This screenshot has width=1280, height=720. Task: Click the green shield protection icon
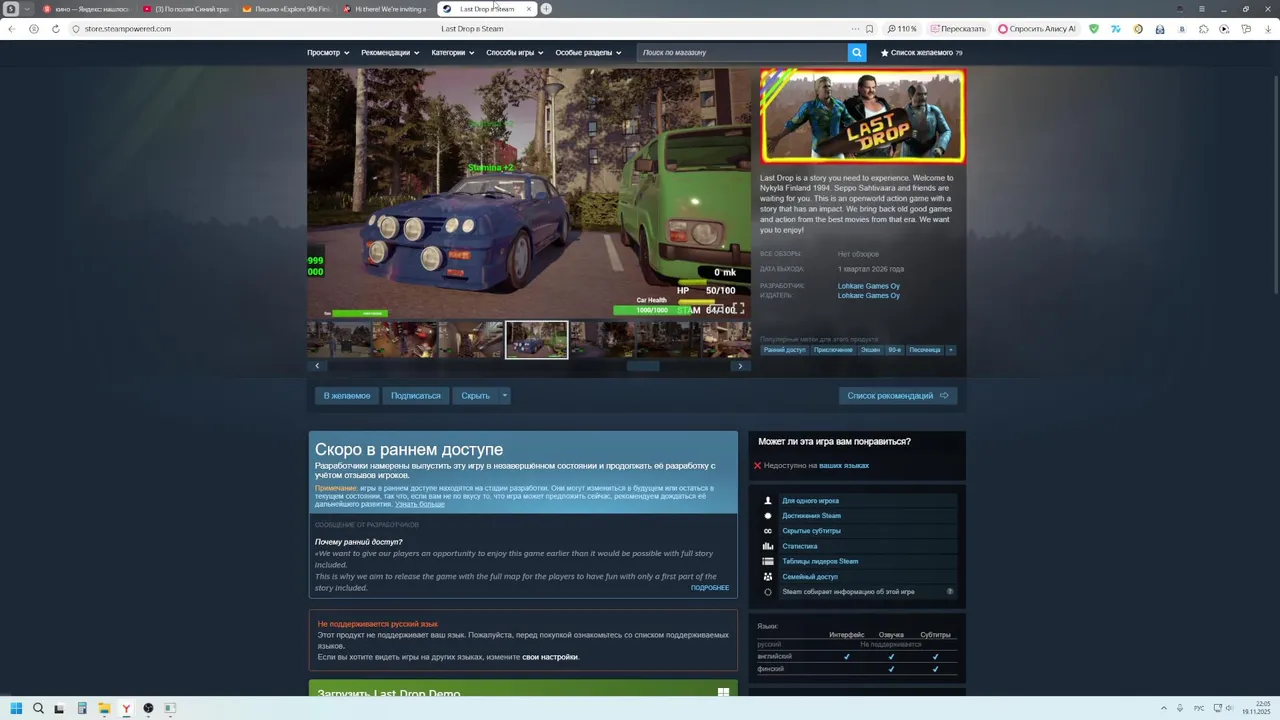1093,29
